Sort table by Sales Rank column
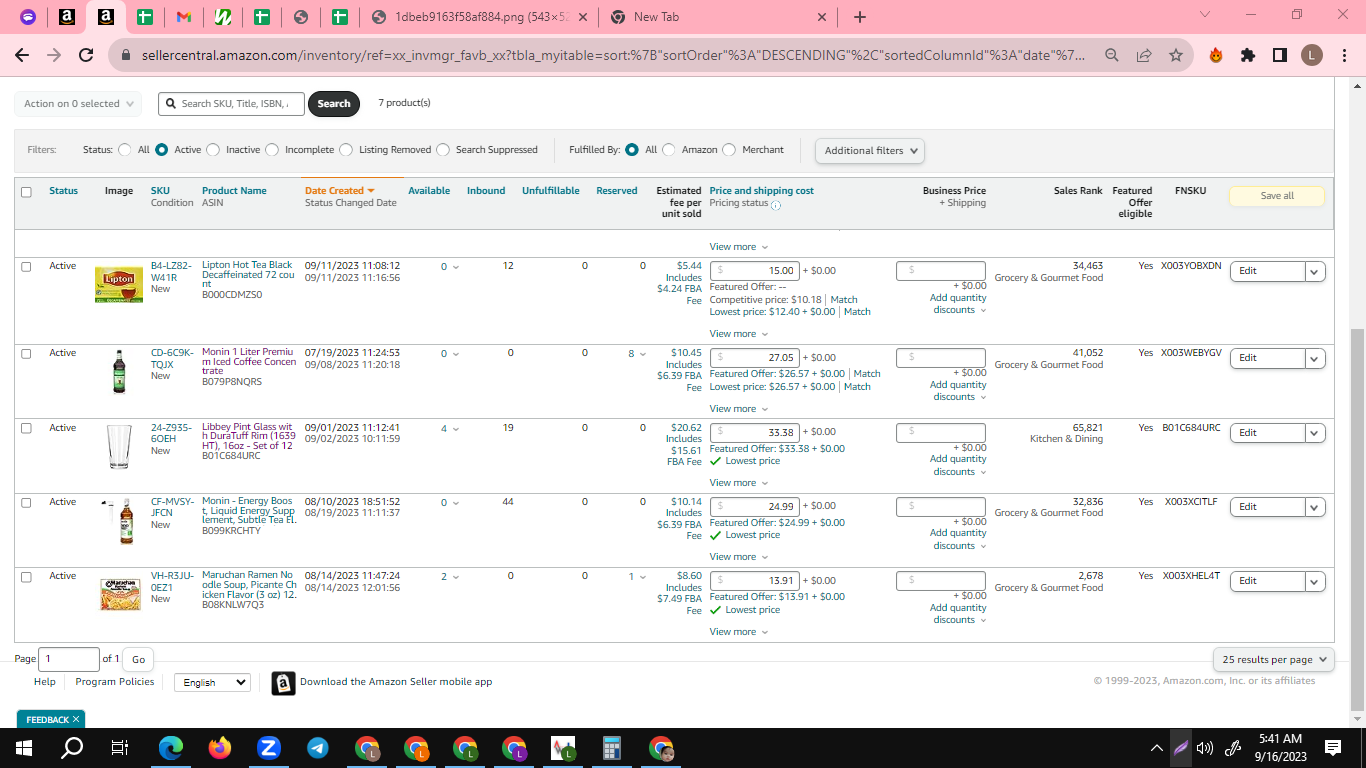The width and height of the screenshot is (1366, 768). coord(1078,191)
